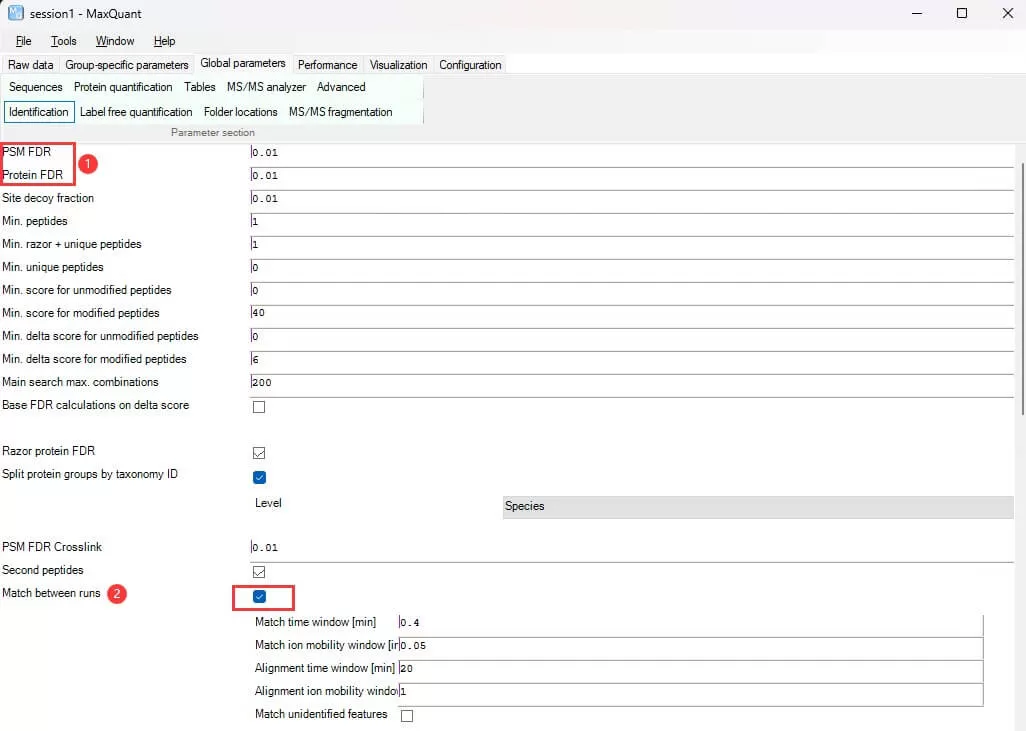Open the File menu
Image resolution: width=1026 pixels, height=731 pixels.
point(23,41)
